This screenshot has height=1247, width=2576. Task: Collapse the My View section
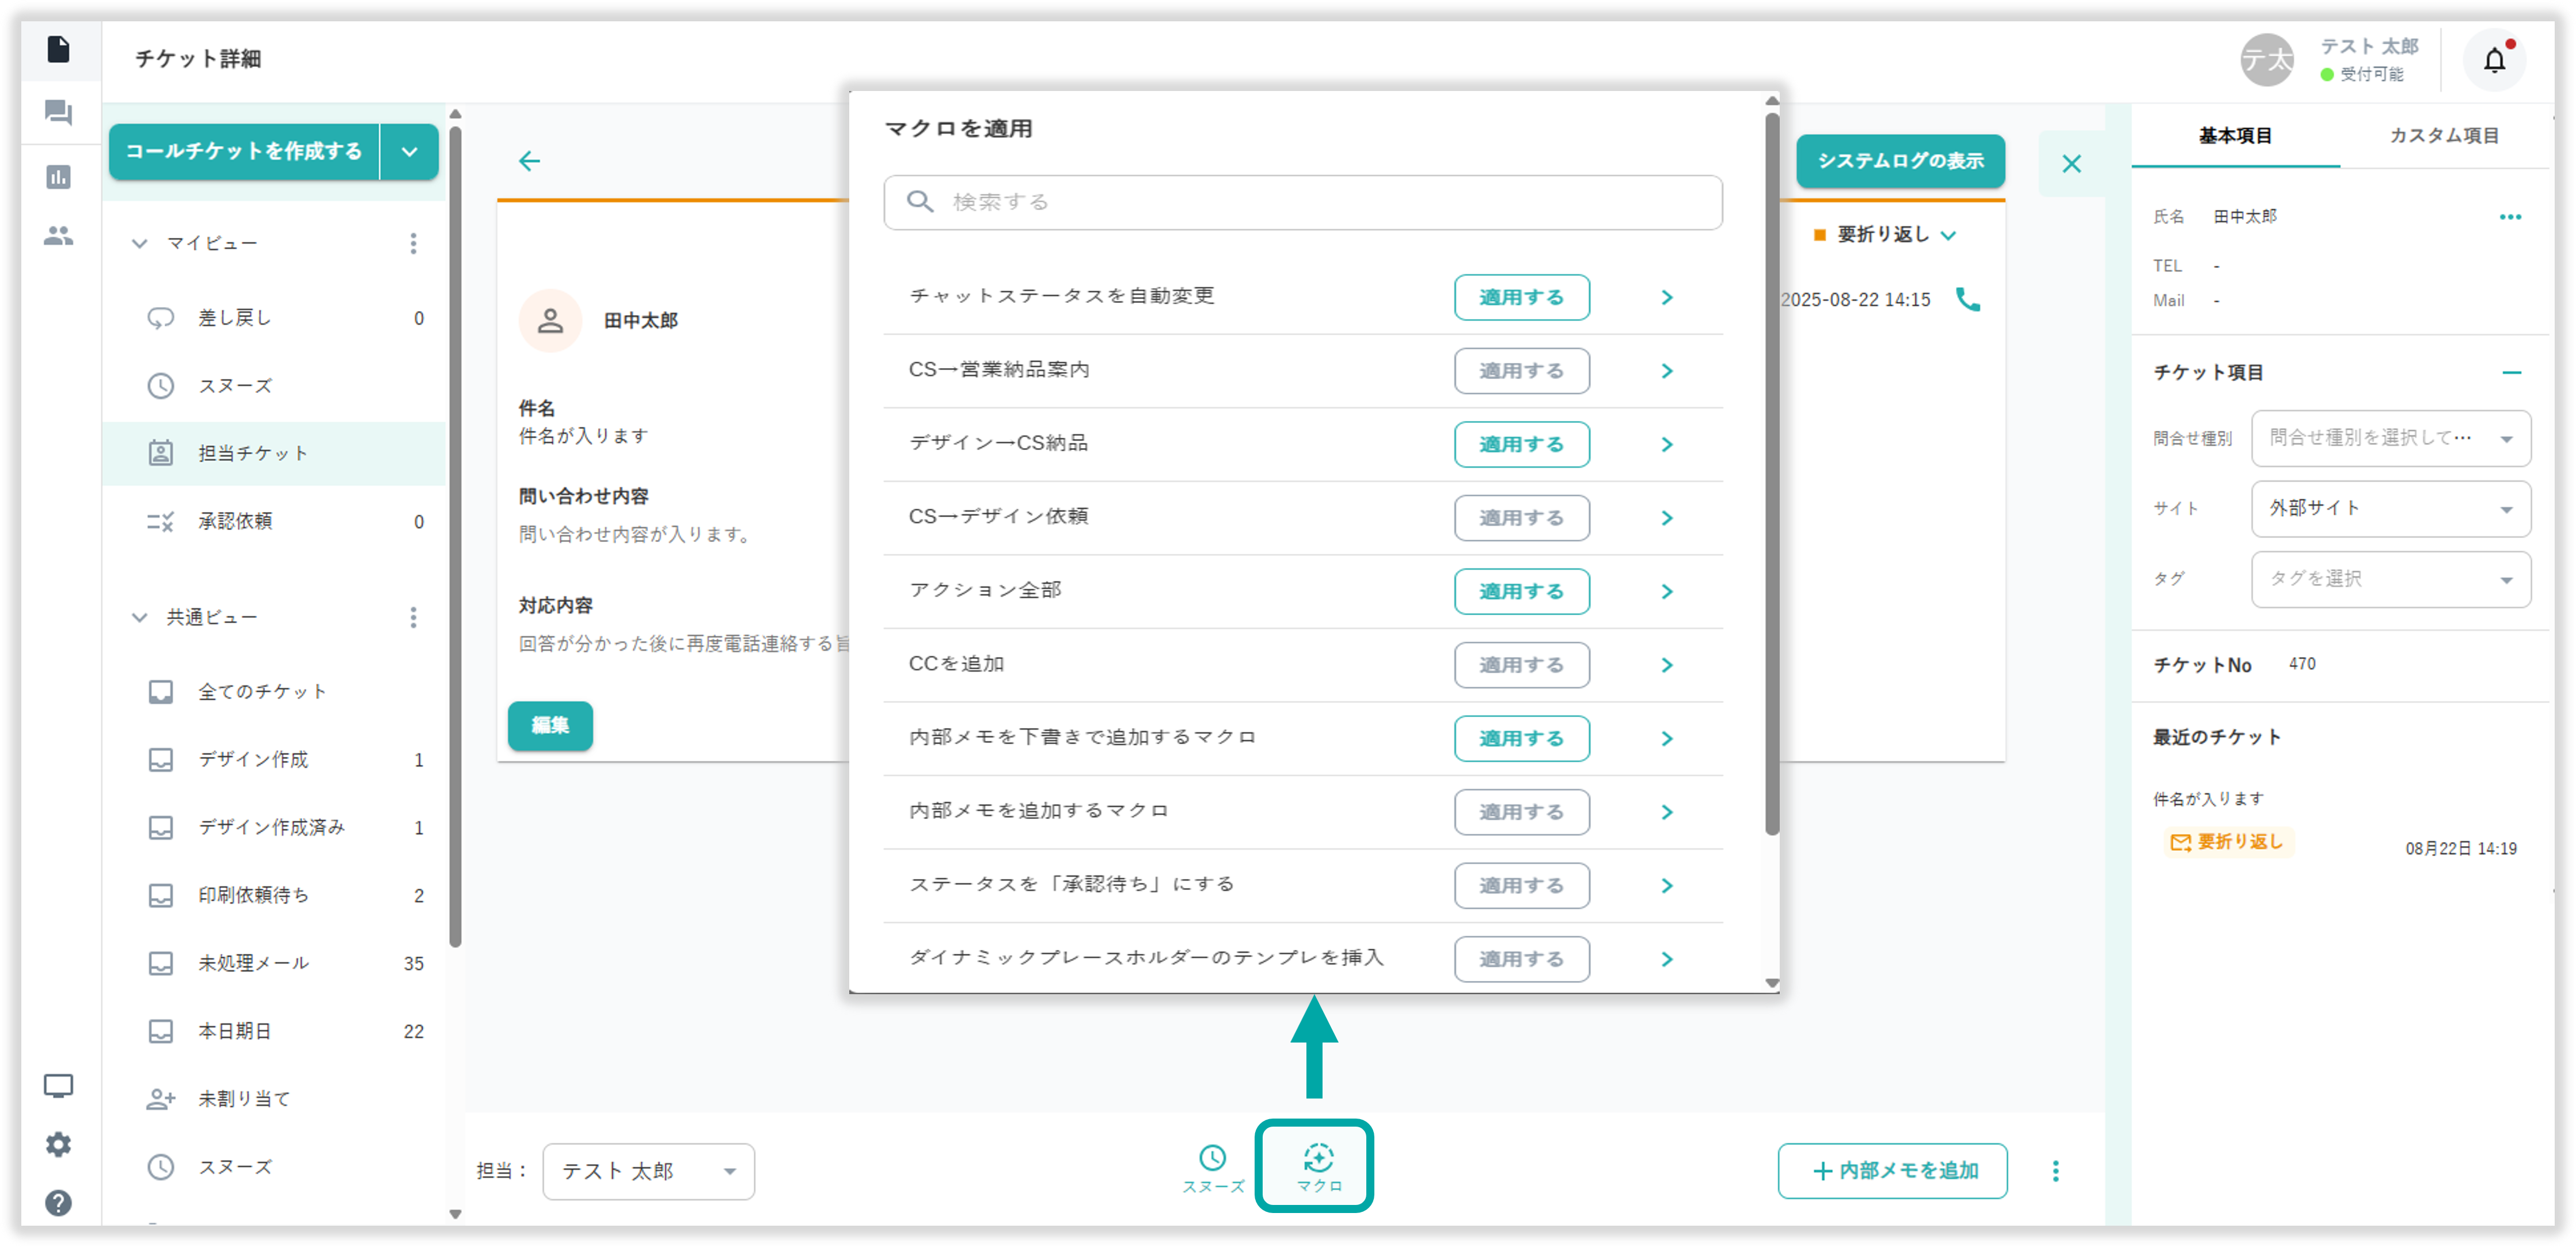pyautogui.click(x=140, y=243)
